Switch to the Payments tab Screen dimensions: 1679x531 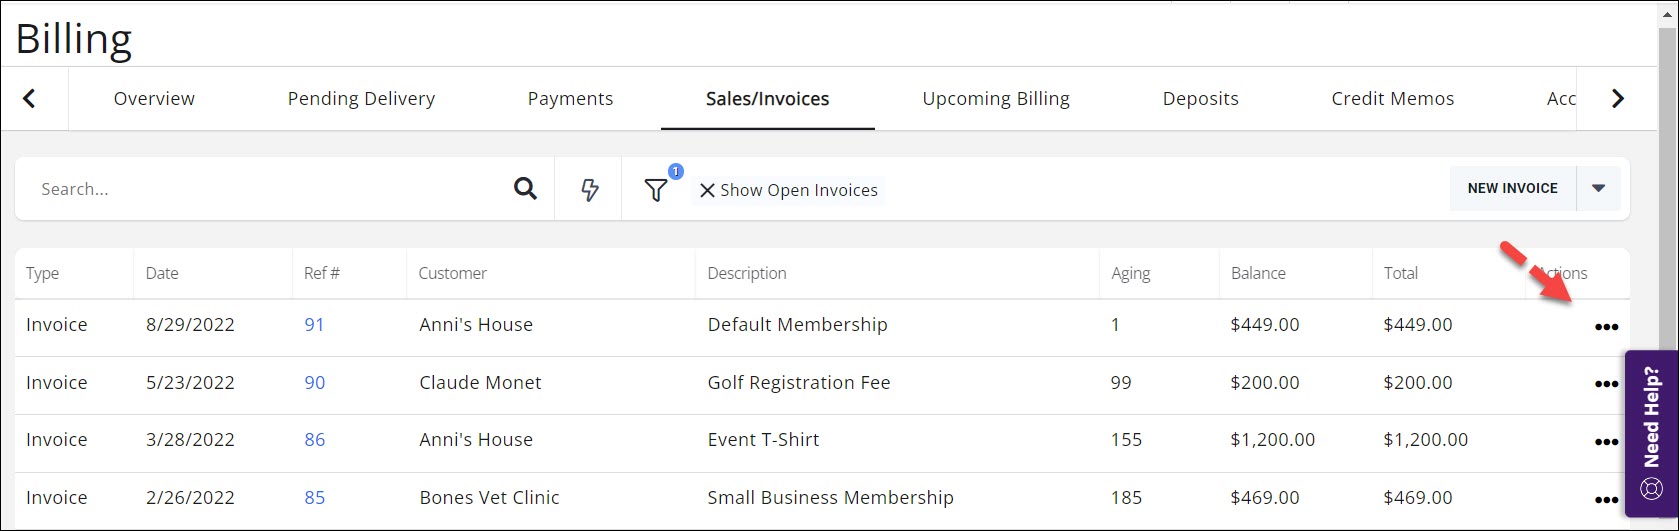pos(570,99)
